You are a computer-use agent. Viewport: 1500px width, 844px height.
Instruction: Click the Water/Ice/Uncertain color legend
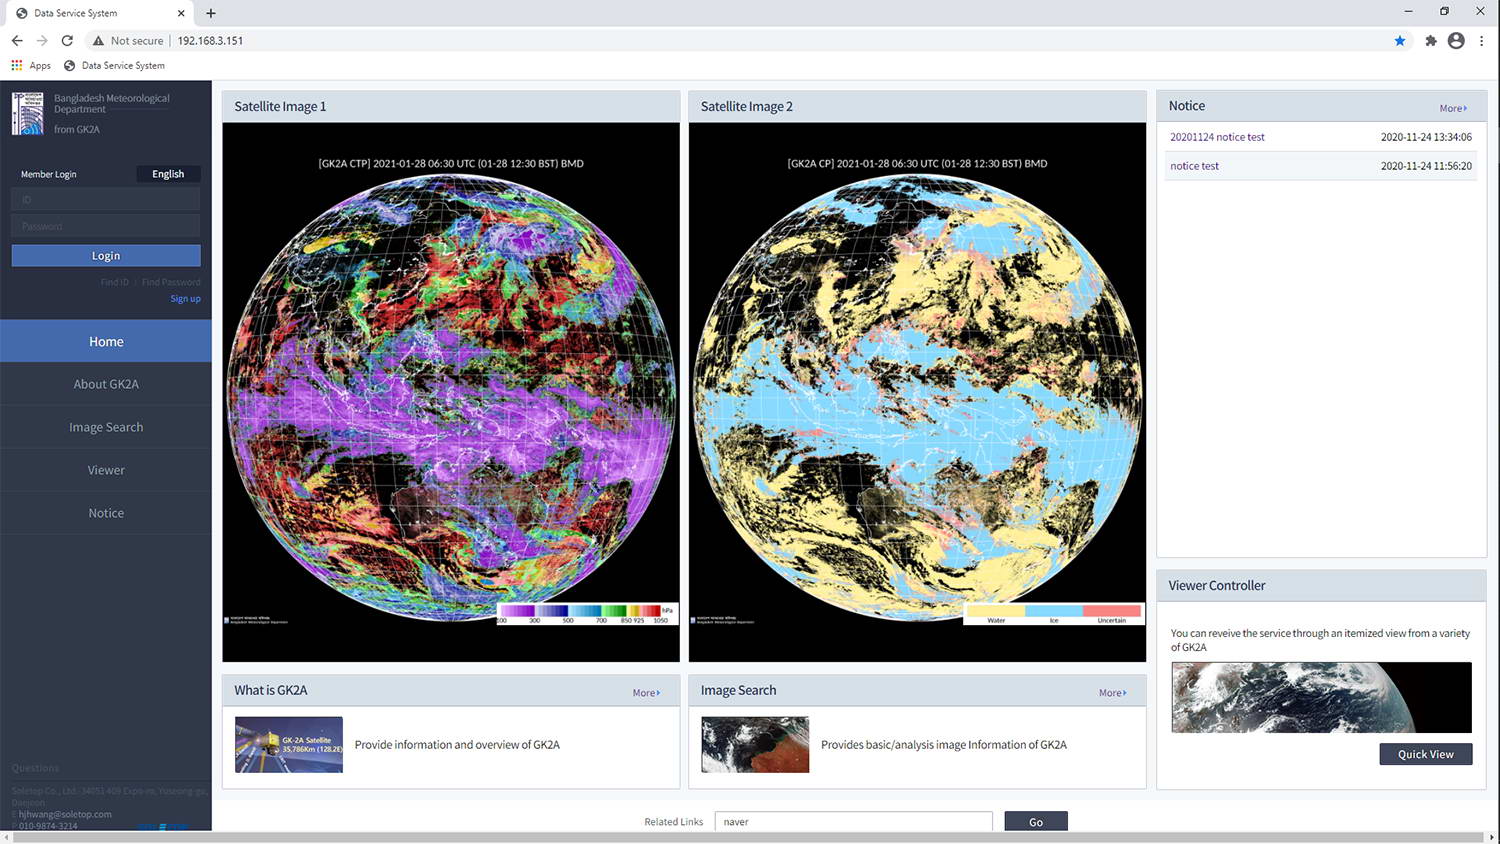pyautogui.click(x=1054, y=614)
